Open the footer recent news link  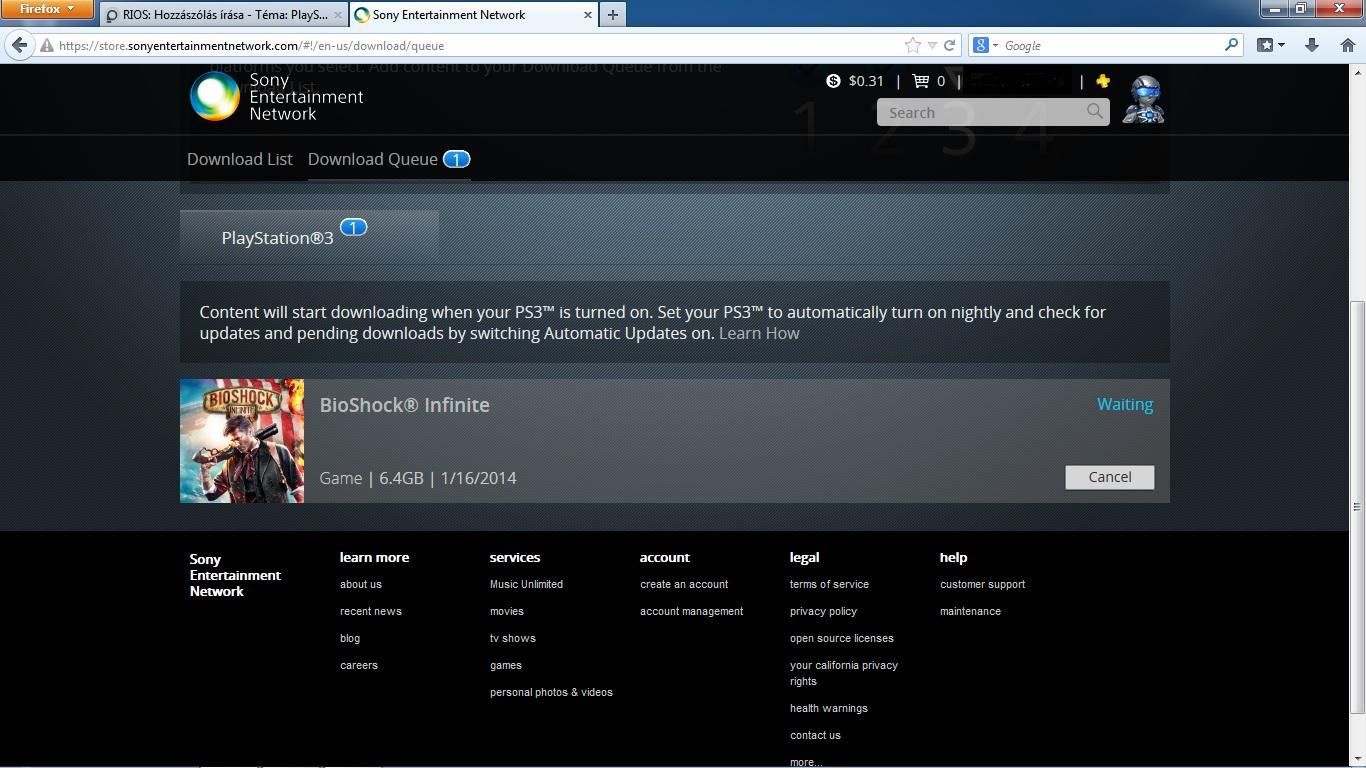pos(371,611)
